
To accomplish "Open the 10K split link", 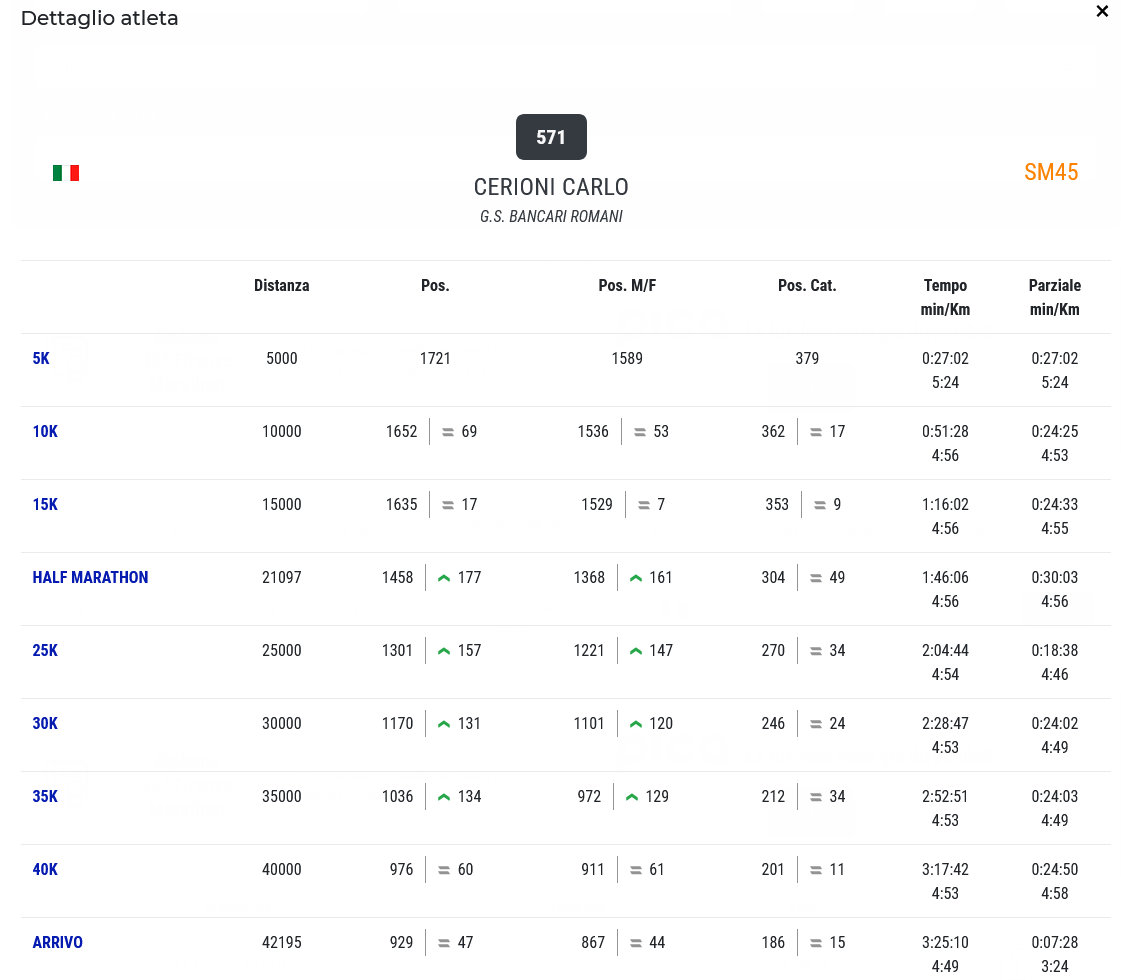I will 45,431.
